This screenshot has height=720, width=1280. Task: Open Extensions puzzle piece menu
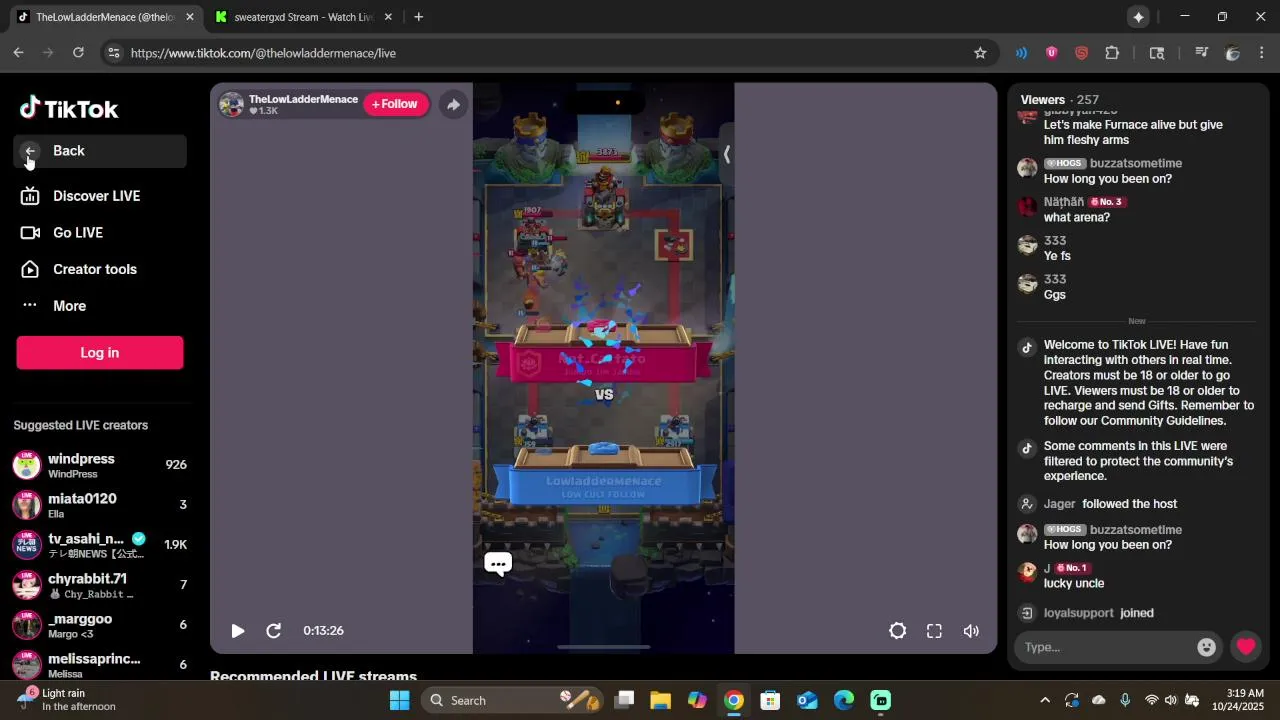(1112, 53)
